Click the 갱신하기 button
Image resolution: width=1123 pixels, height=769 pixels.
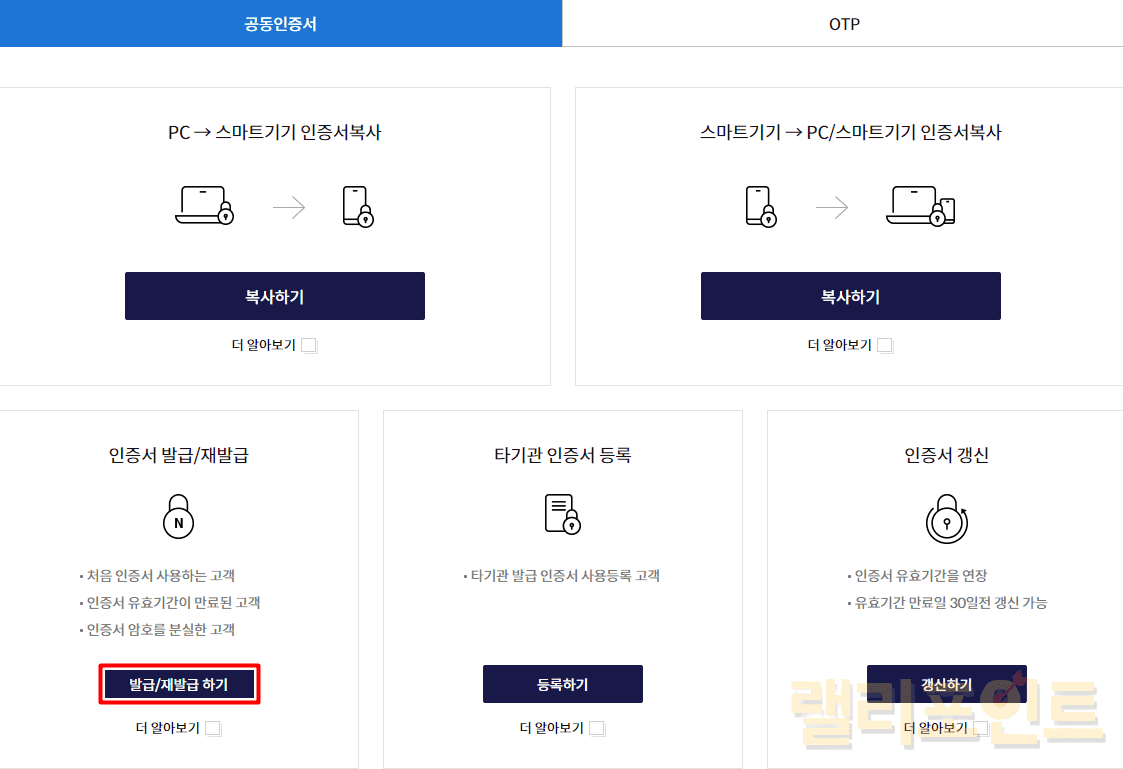tap(946, 685)
